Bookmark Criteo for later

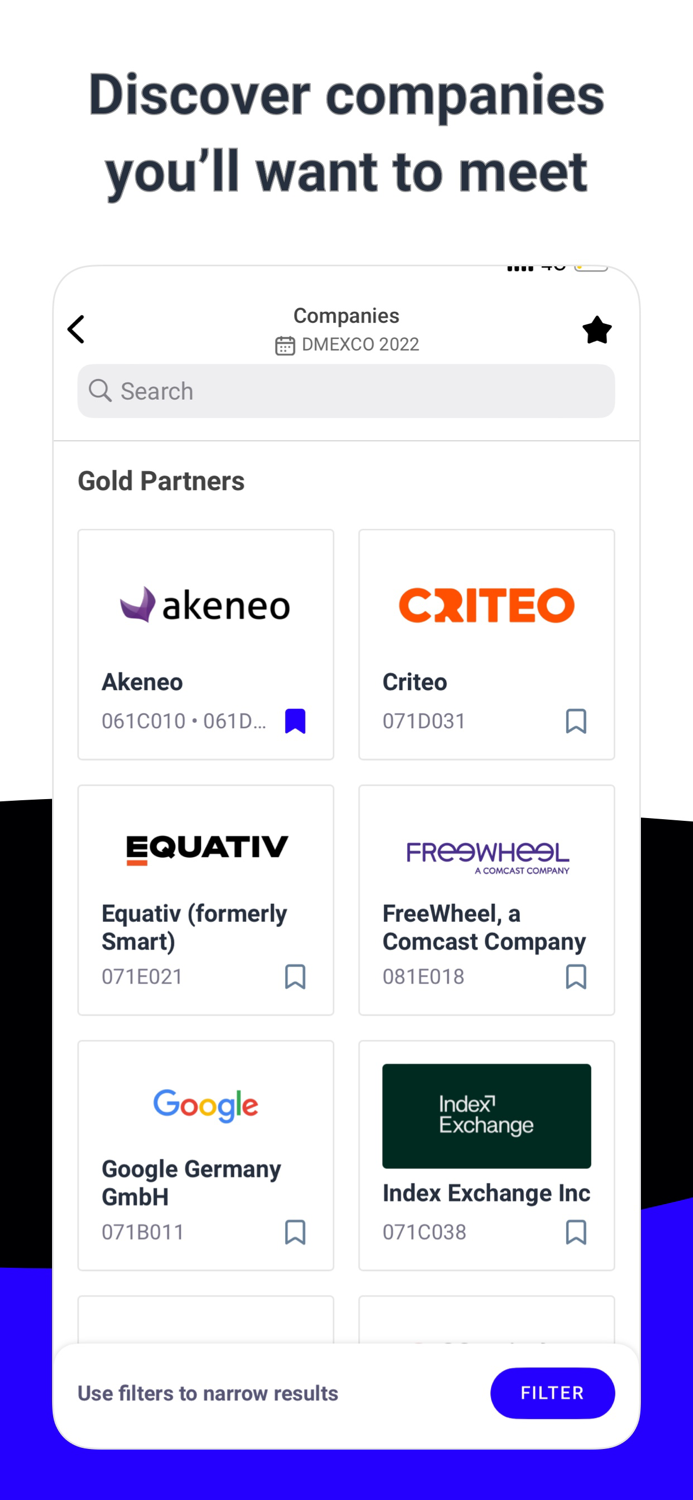click(576, 720)
